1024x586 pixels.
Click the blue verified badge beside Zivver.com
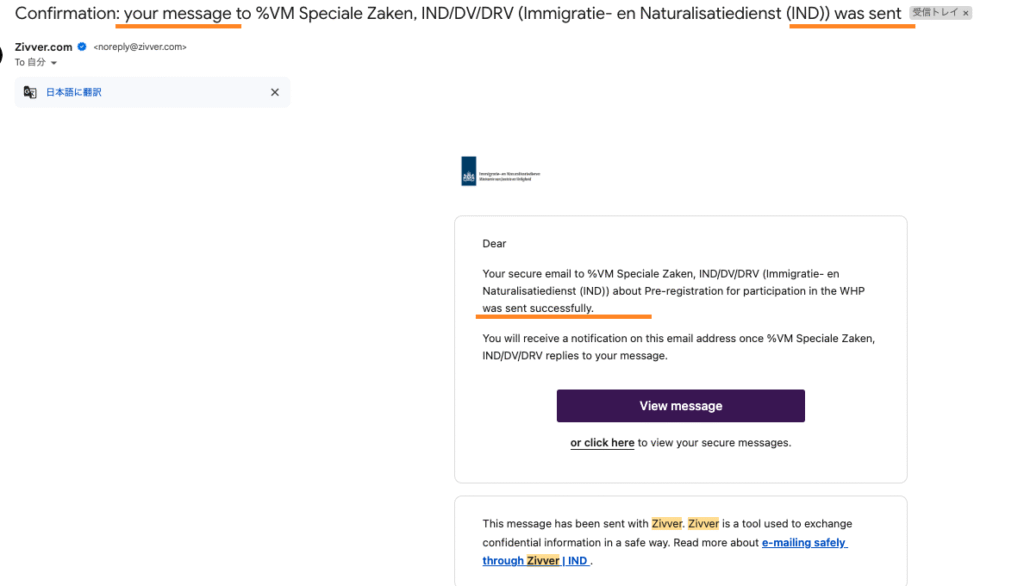click(82, 46)
